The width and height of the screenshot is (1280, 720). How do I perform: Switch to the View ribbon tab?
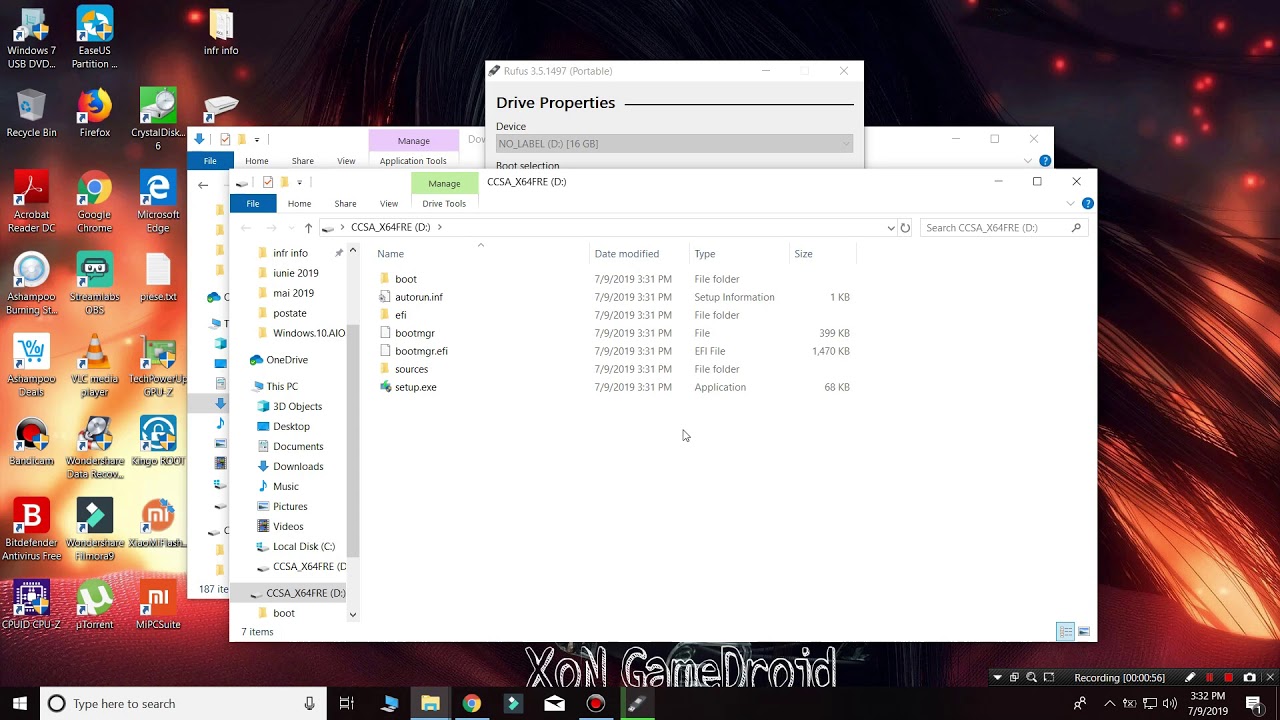tap(389, 203)
